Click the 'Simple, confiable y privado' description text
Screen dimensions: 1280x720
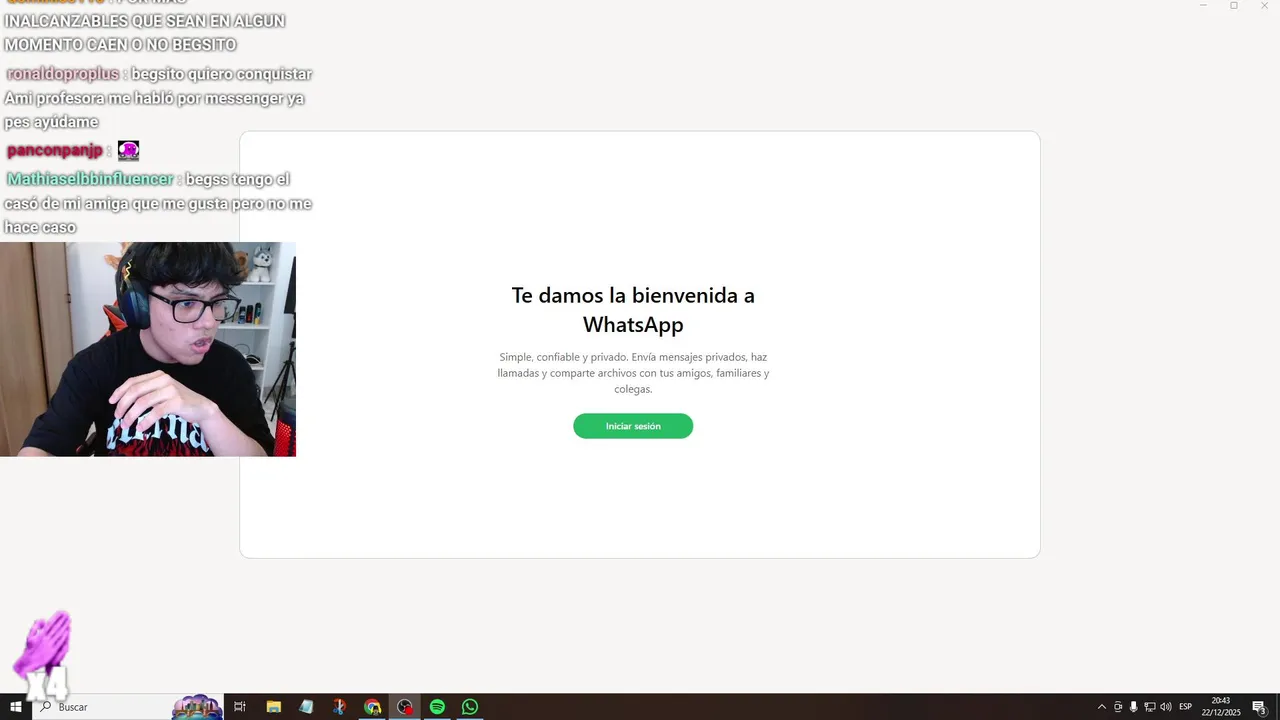[633, 373]
